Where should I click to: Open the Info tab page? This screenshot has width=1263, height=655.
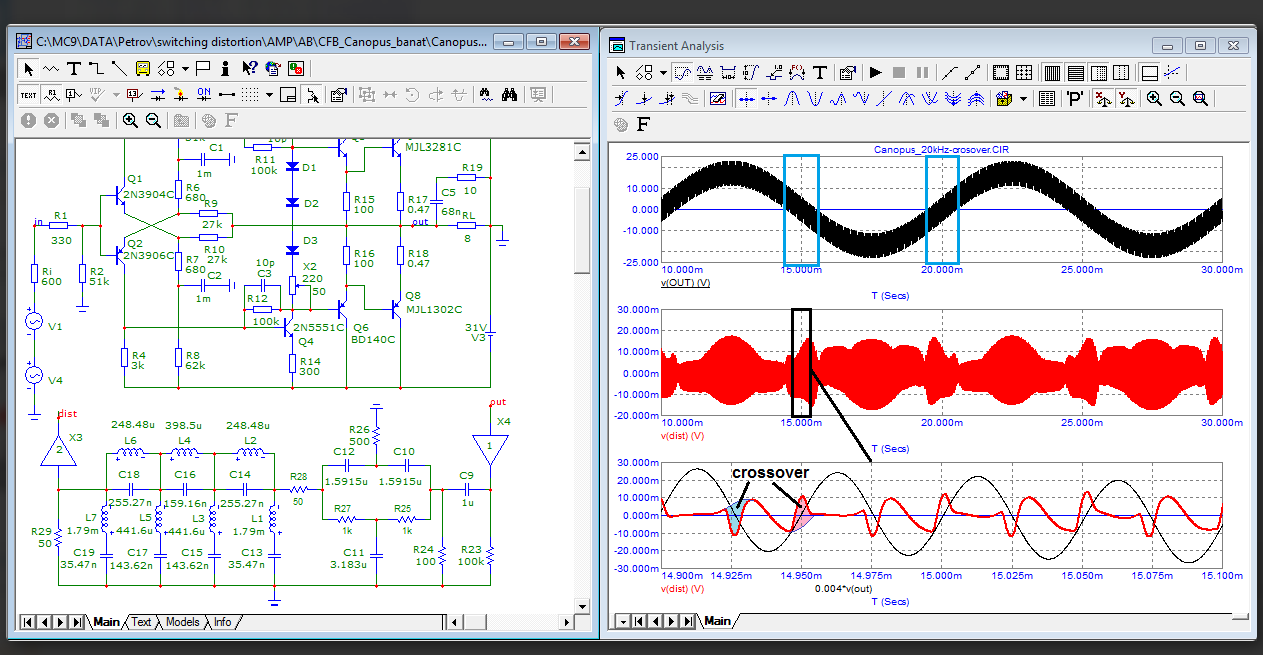tap(222, 622)
